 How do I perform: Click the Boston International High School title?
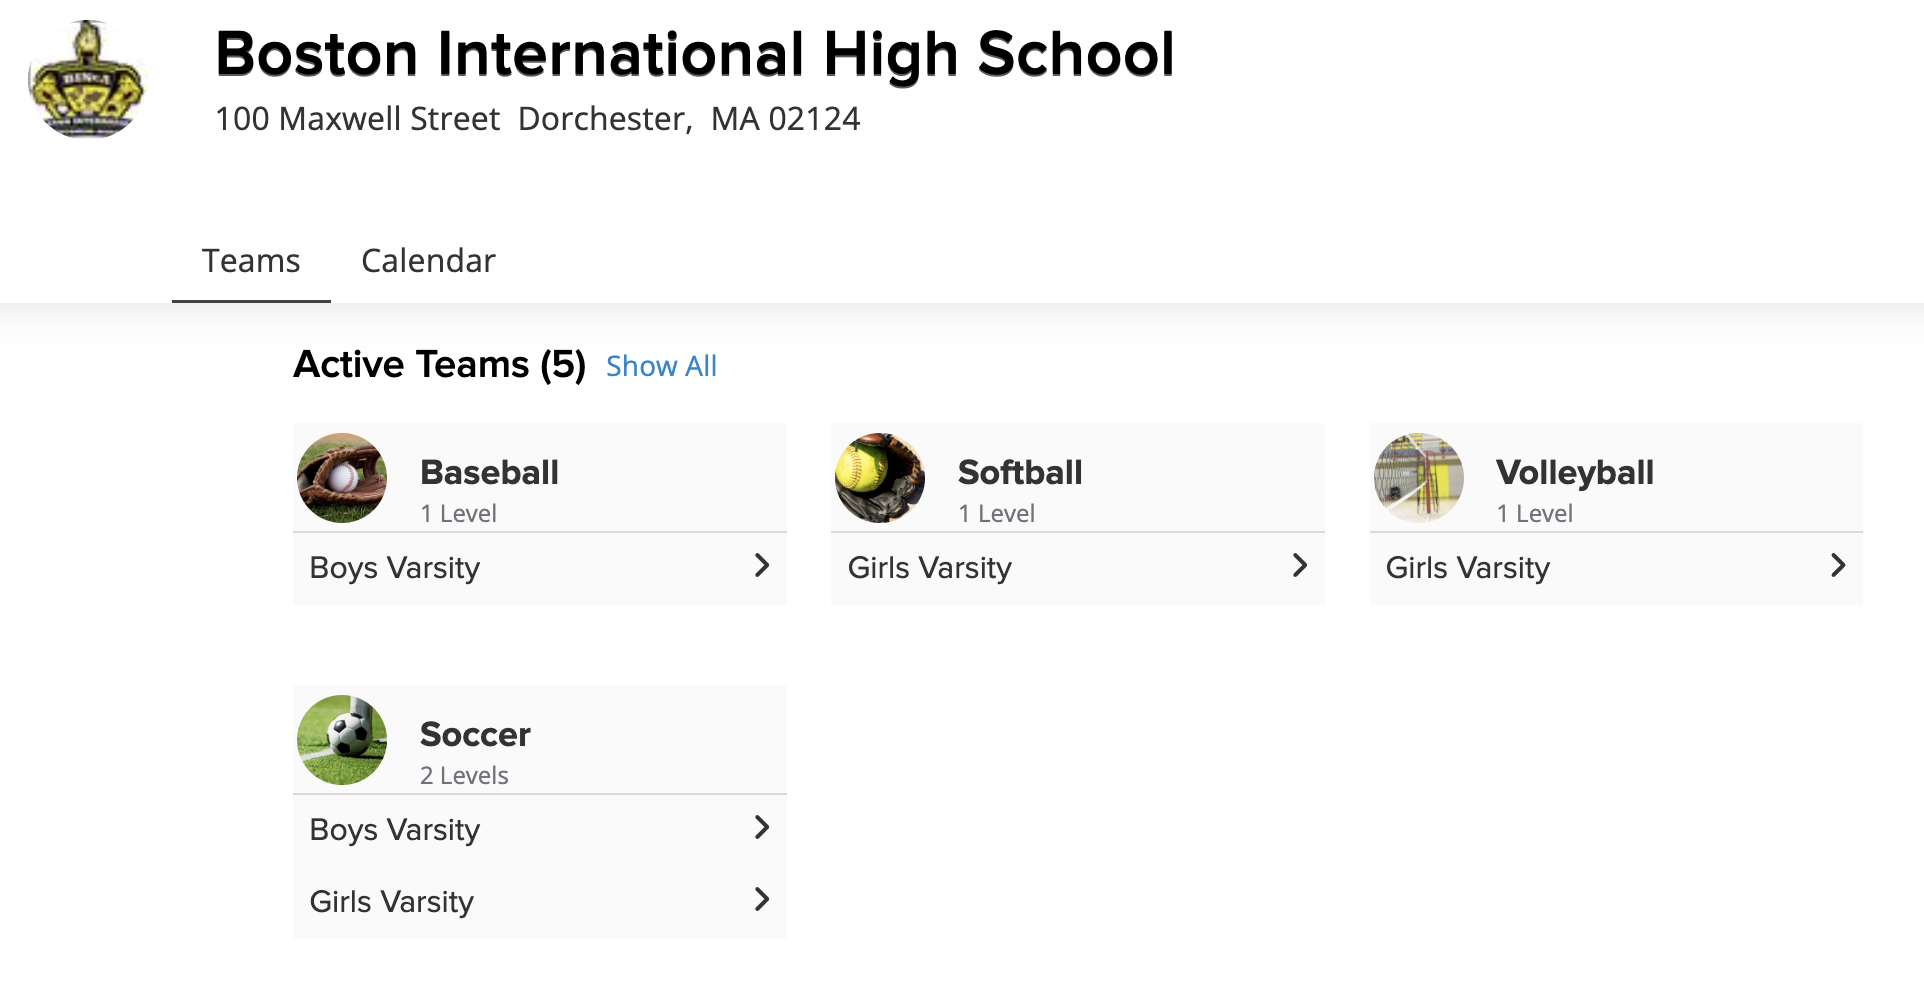695,55
